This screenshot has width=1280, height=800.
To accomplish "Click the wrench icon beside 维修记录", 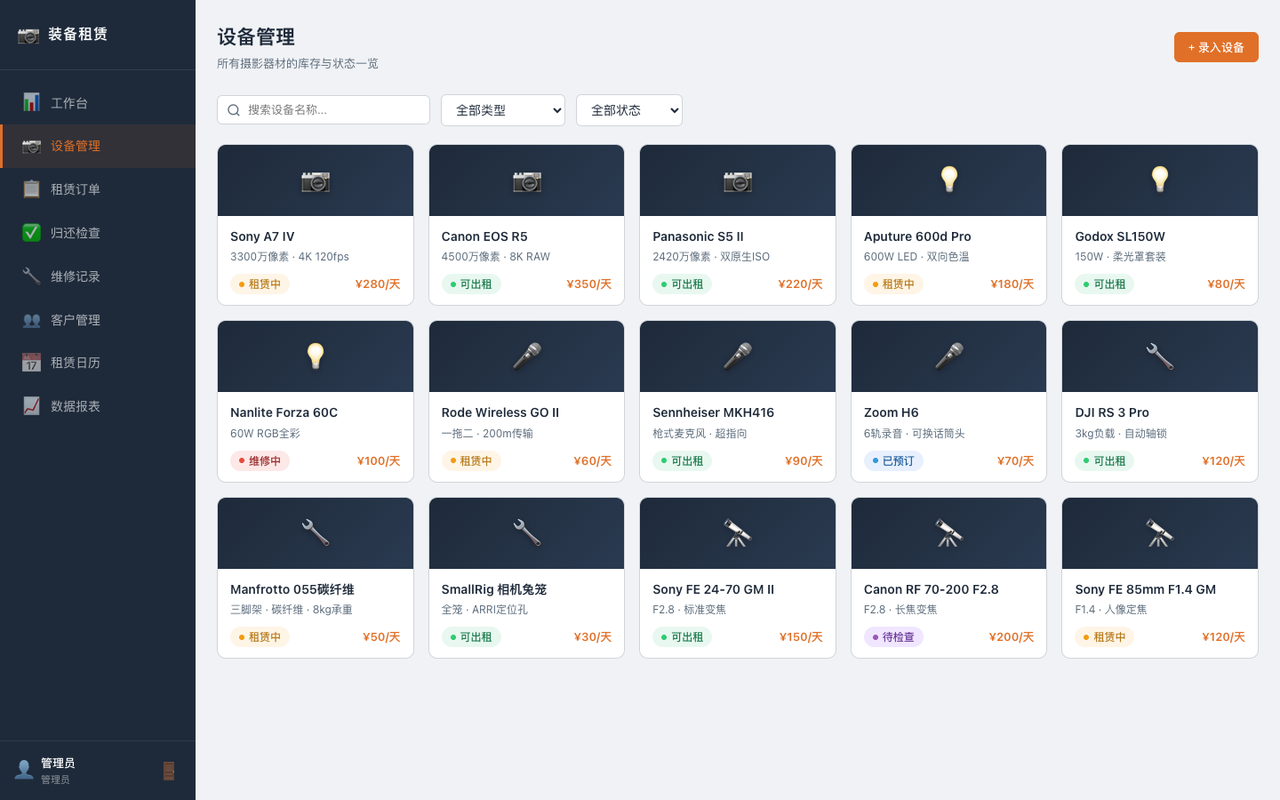I will point(31,276).
